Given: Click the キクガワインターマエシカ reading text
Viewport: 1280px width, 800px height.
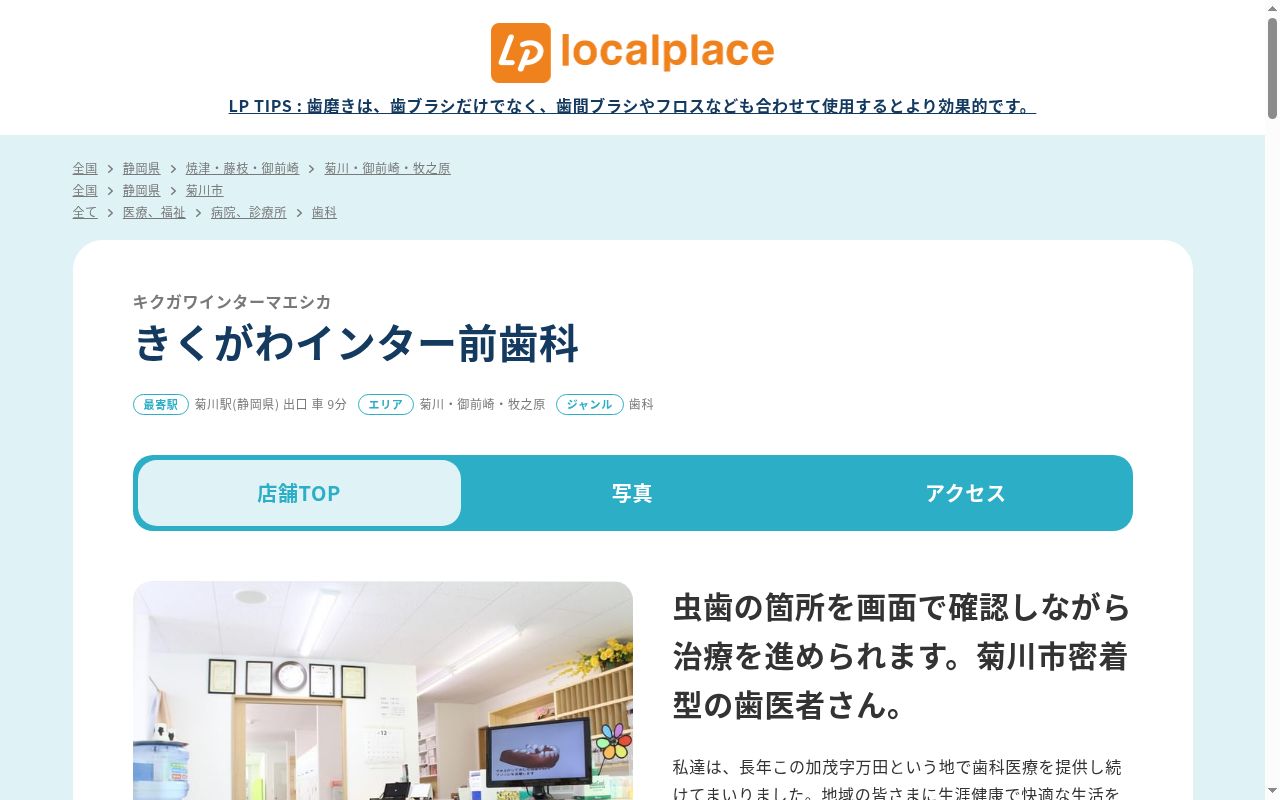Looking at the screenshot, I should coord(232,302).
